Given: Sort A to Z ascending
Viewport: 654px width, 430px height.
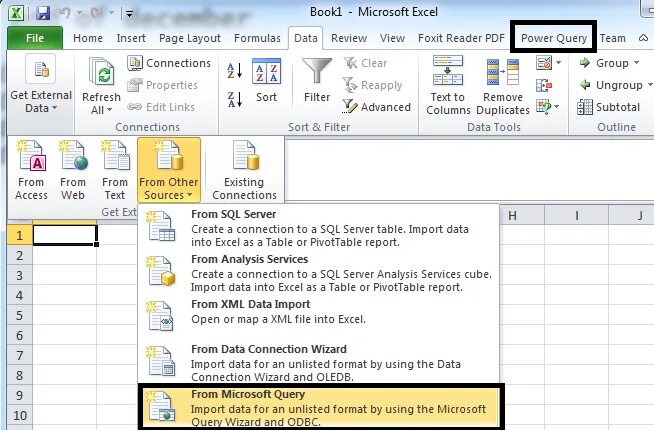Looking at the screenshot, I should click(234, 70).
